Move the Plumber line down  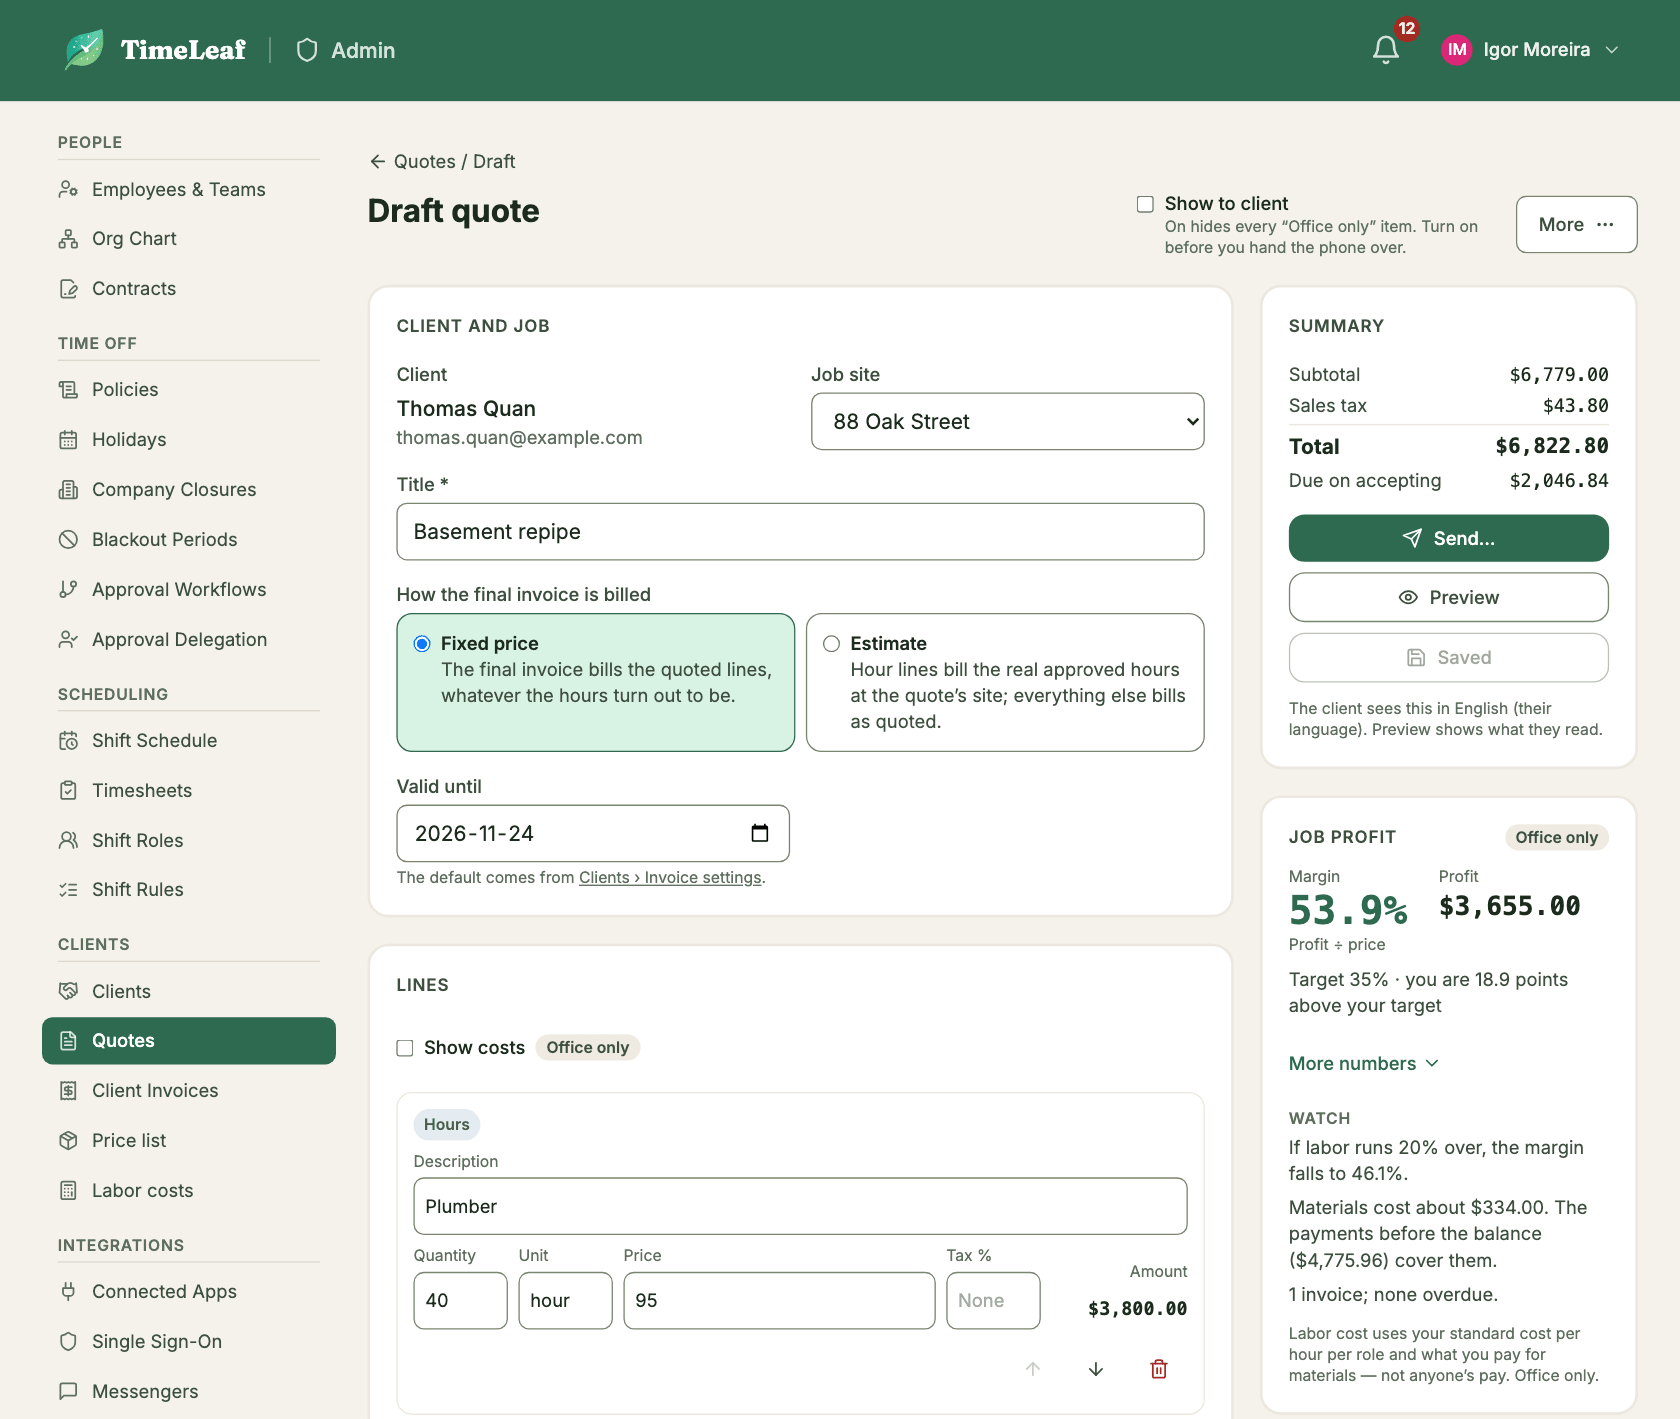(1096, 1369)
